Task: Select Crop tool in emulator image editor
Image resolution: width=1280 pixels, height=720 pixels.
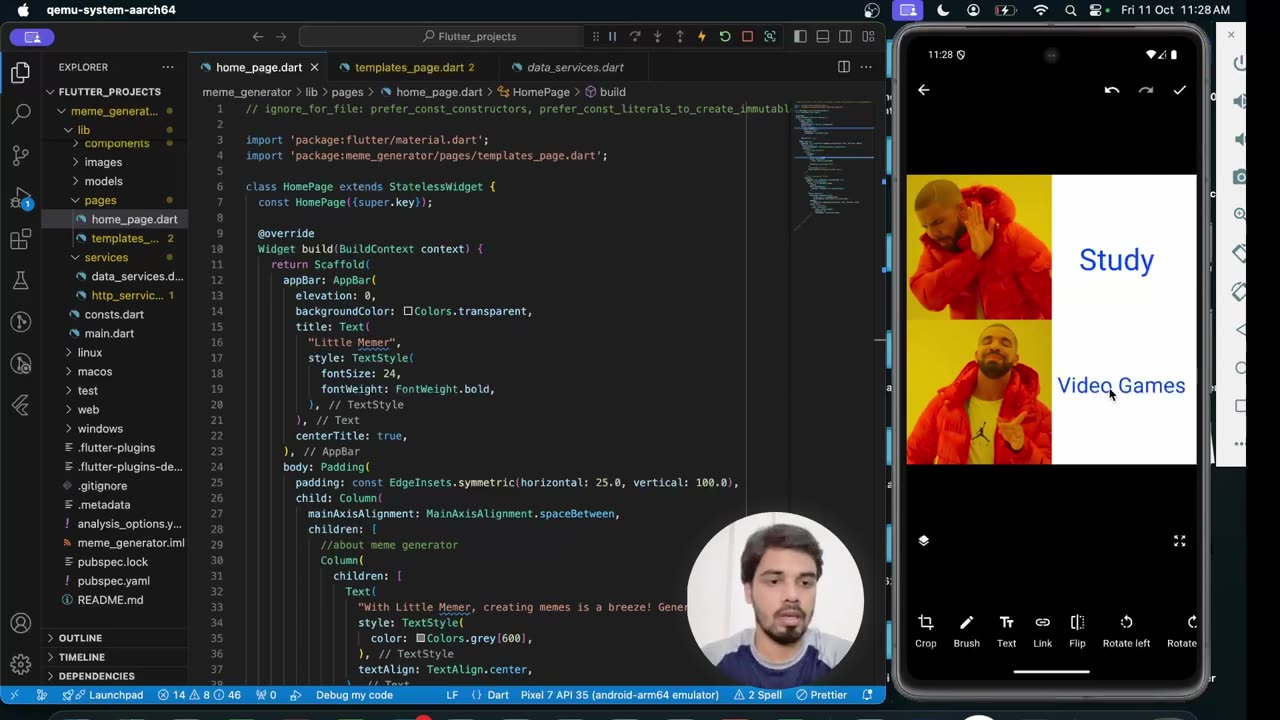Action: (x=926, y=632)
